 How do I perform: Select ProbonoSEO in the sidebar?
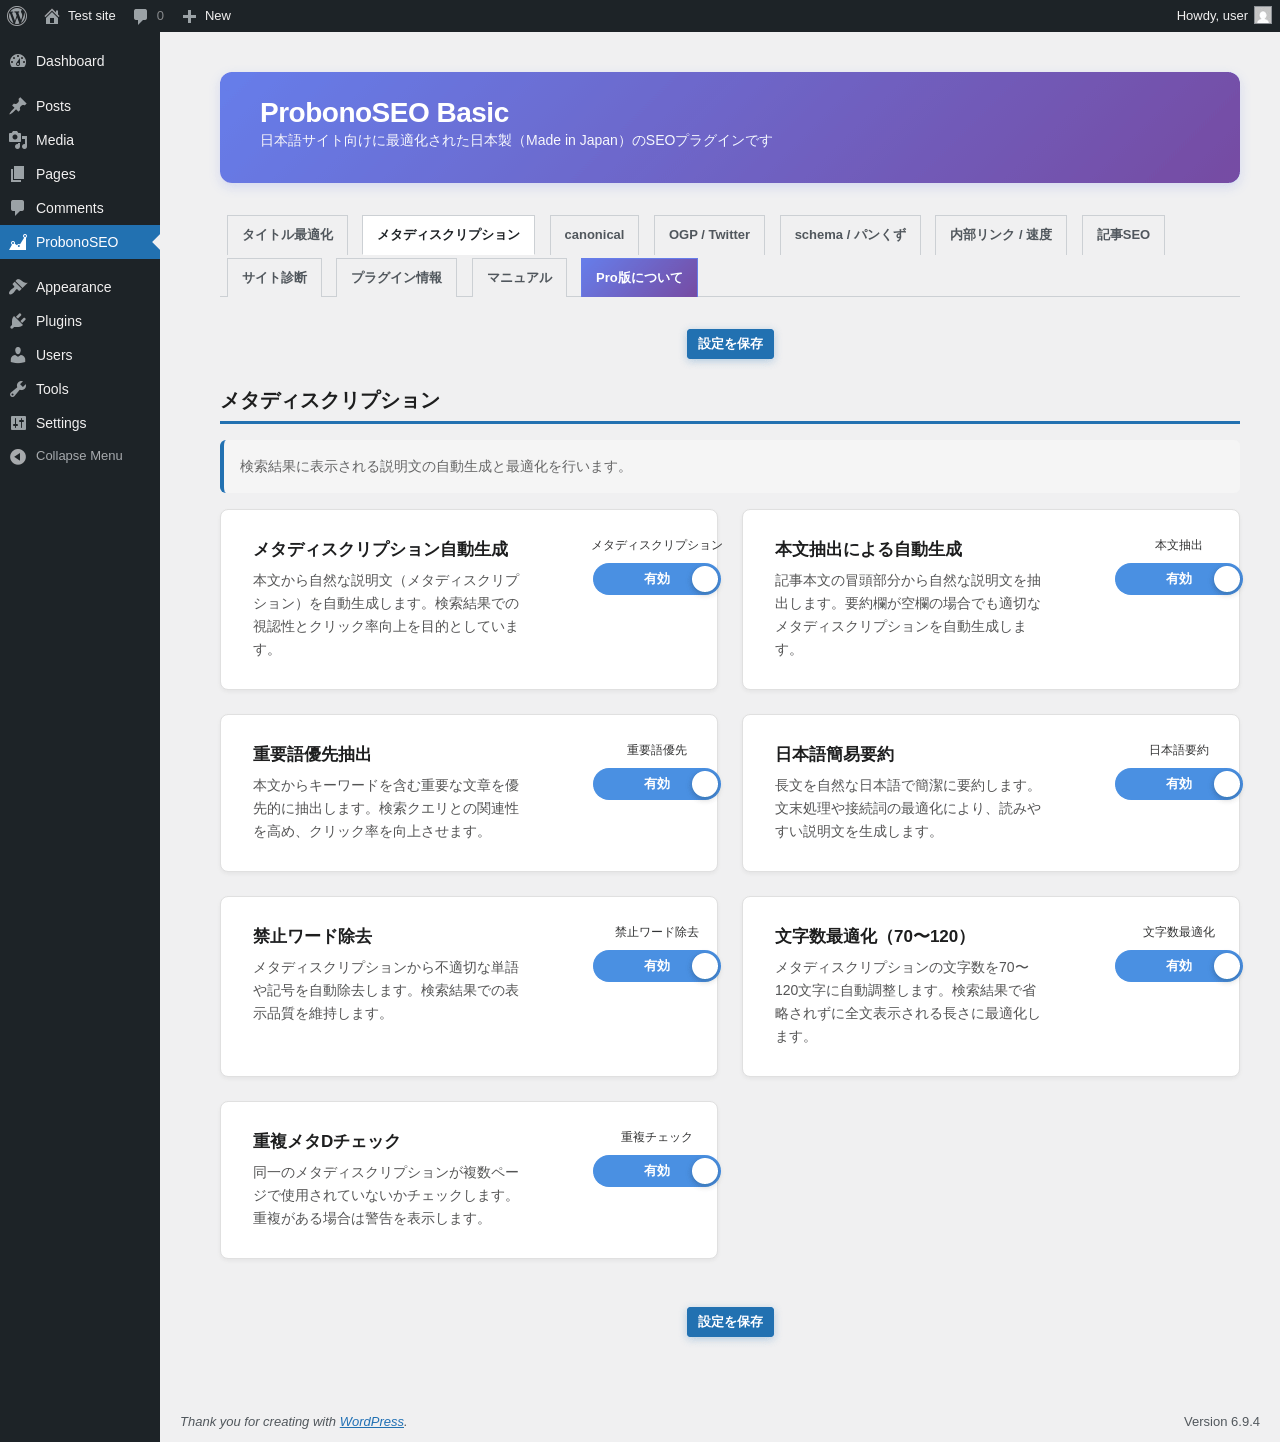[x=80, y=242]
